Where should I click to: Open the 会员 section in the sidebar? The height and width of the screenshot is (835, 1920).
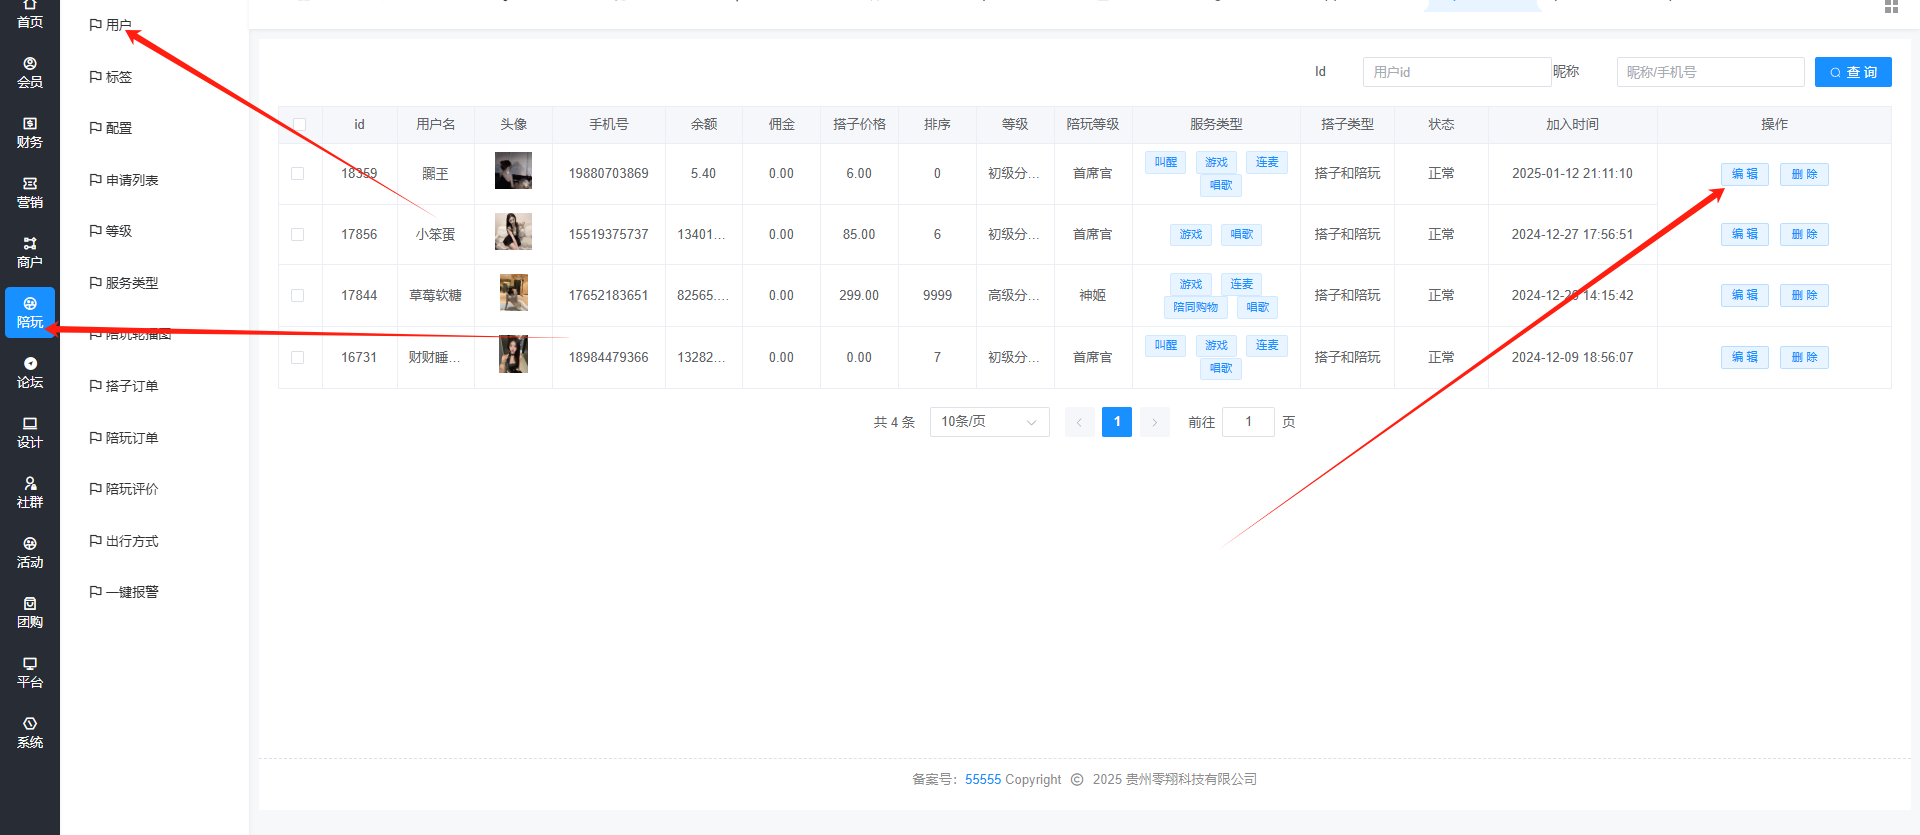[30, 73]
